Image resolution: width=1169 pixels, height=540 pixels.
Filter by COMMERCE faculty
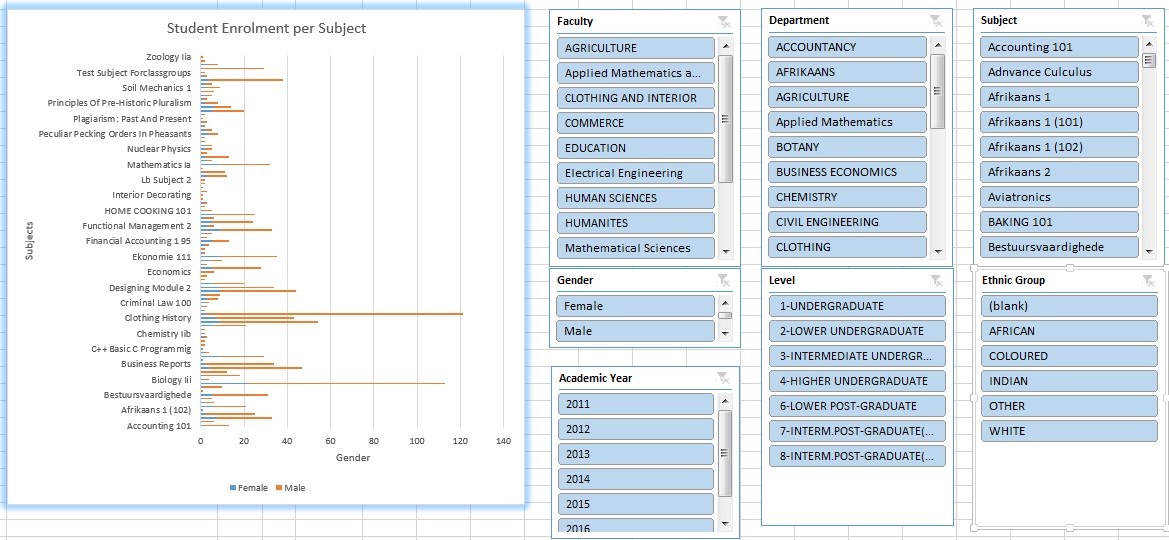(x=635, y=123)
